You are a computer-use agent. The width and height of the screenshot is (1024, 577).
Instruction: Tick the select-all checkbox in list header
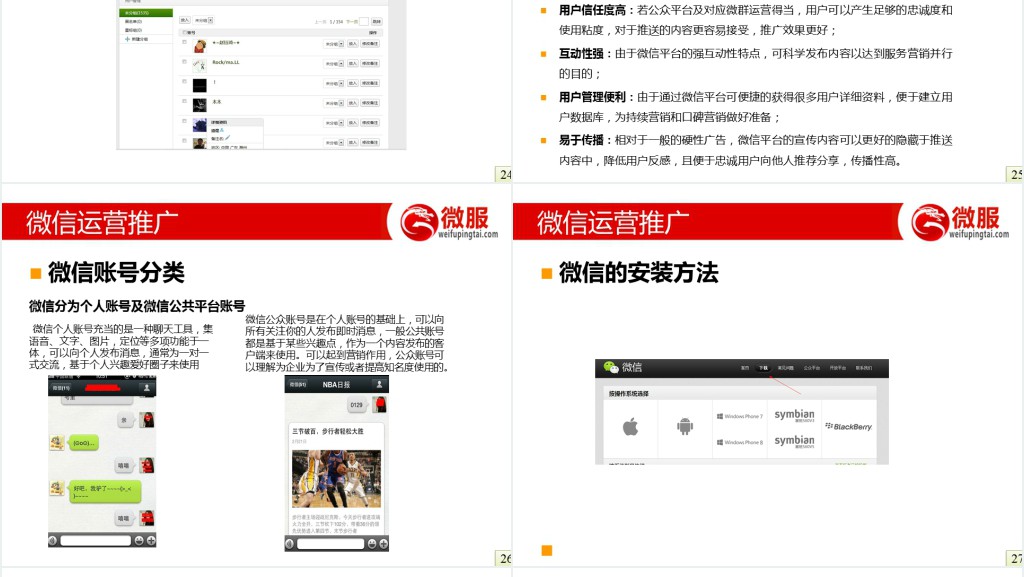click(x=184, y=33)
